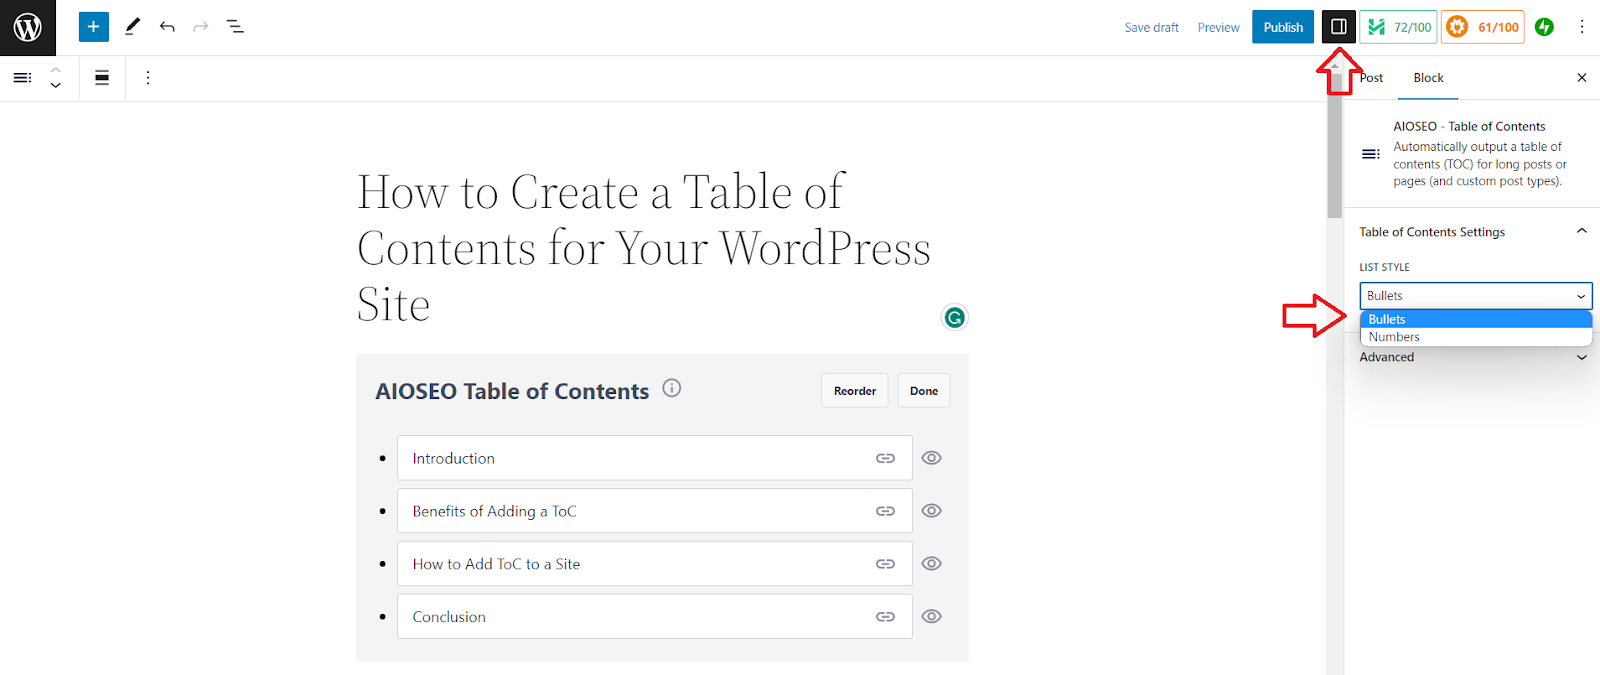Click in the Conclusion text field
This screenshot has height=675, width=1600.
[x=655, y=617]
